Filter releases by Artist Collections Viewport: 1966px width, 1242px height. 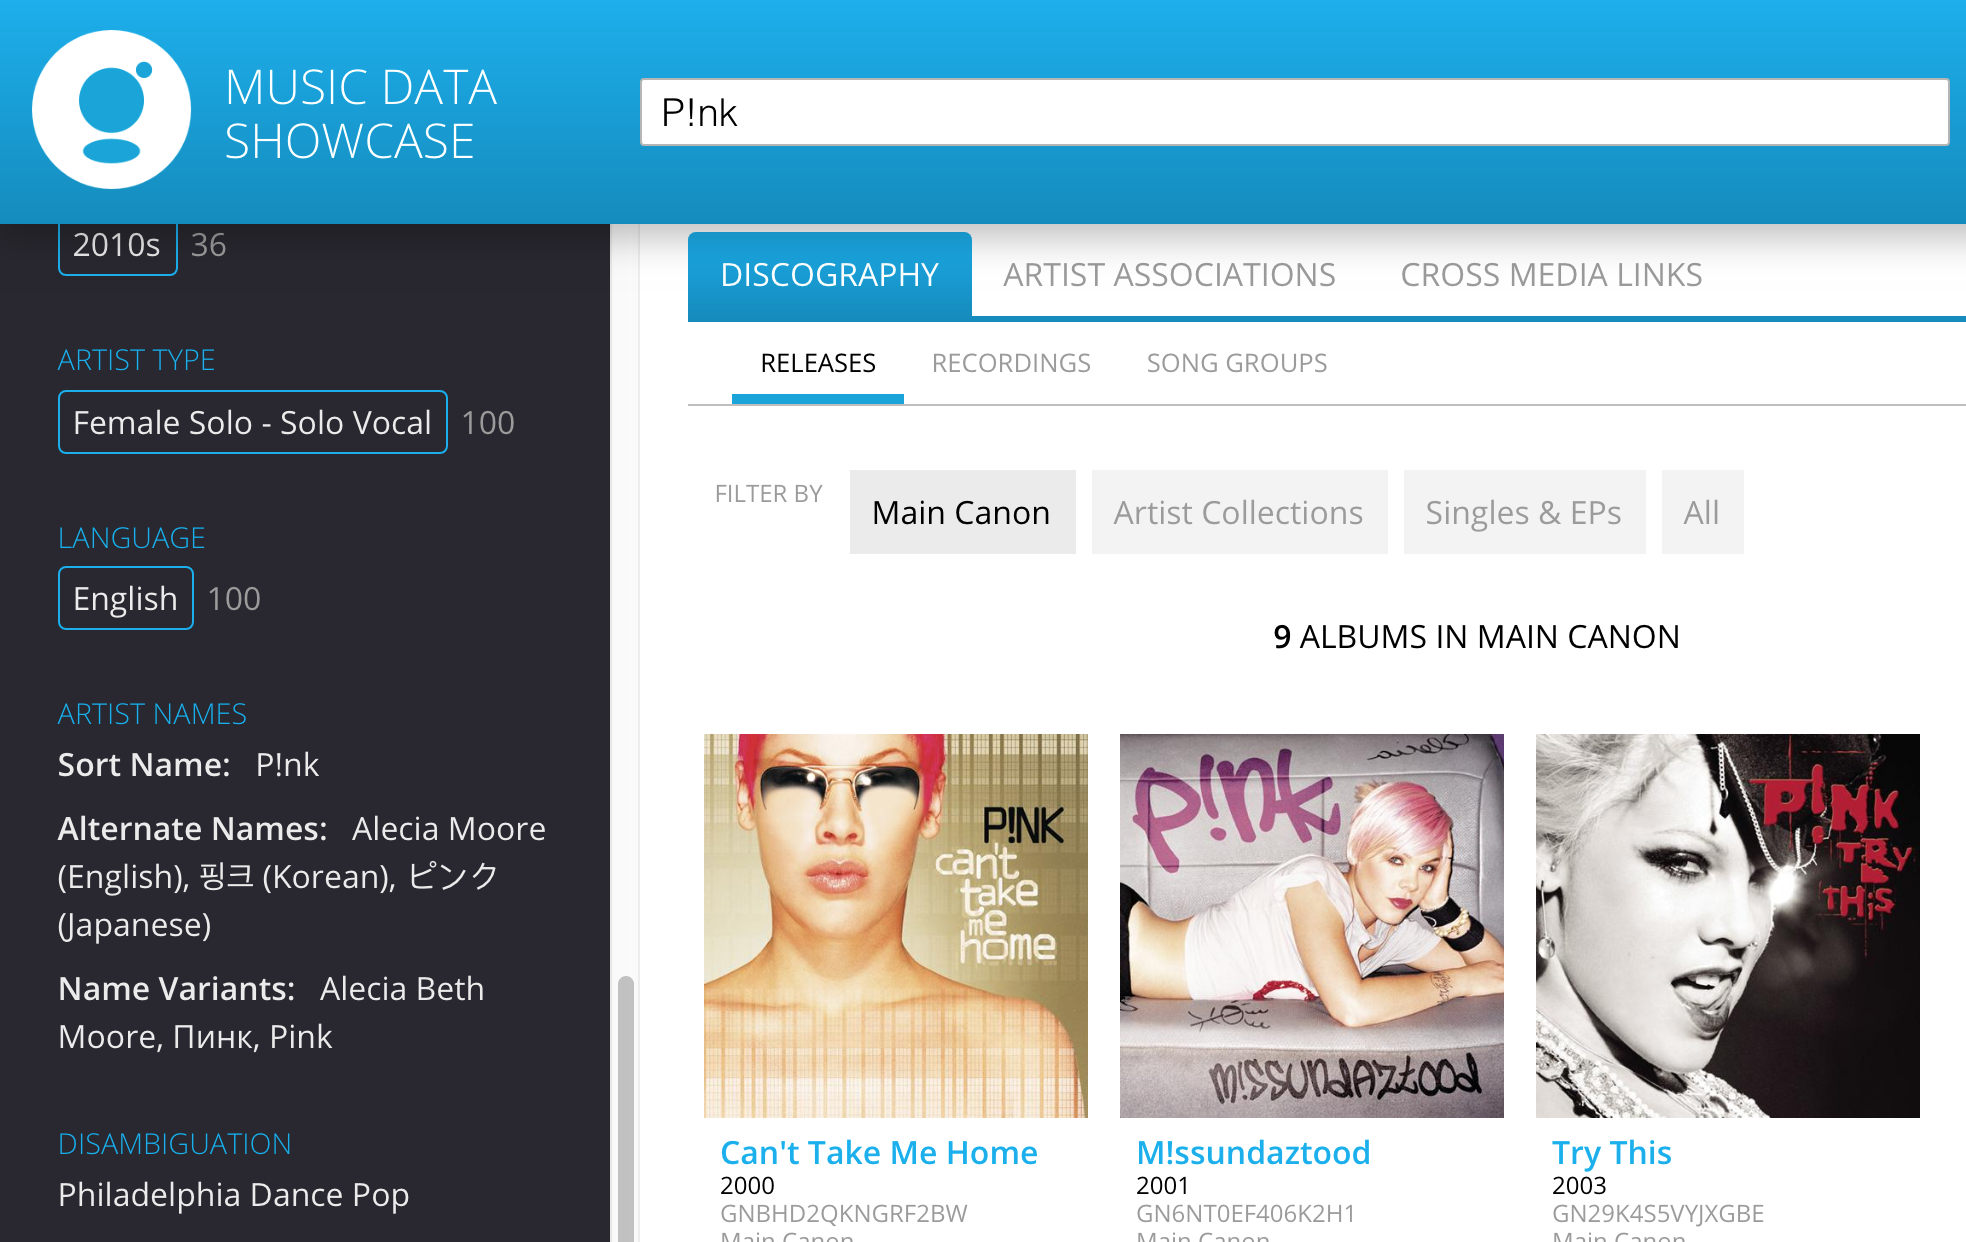coord(1238,512)
